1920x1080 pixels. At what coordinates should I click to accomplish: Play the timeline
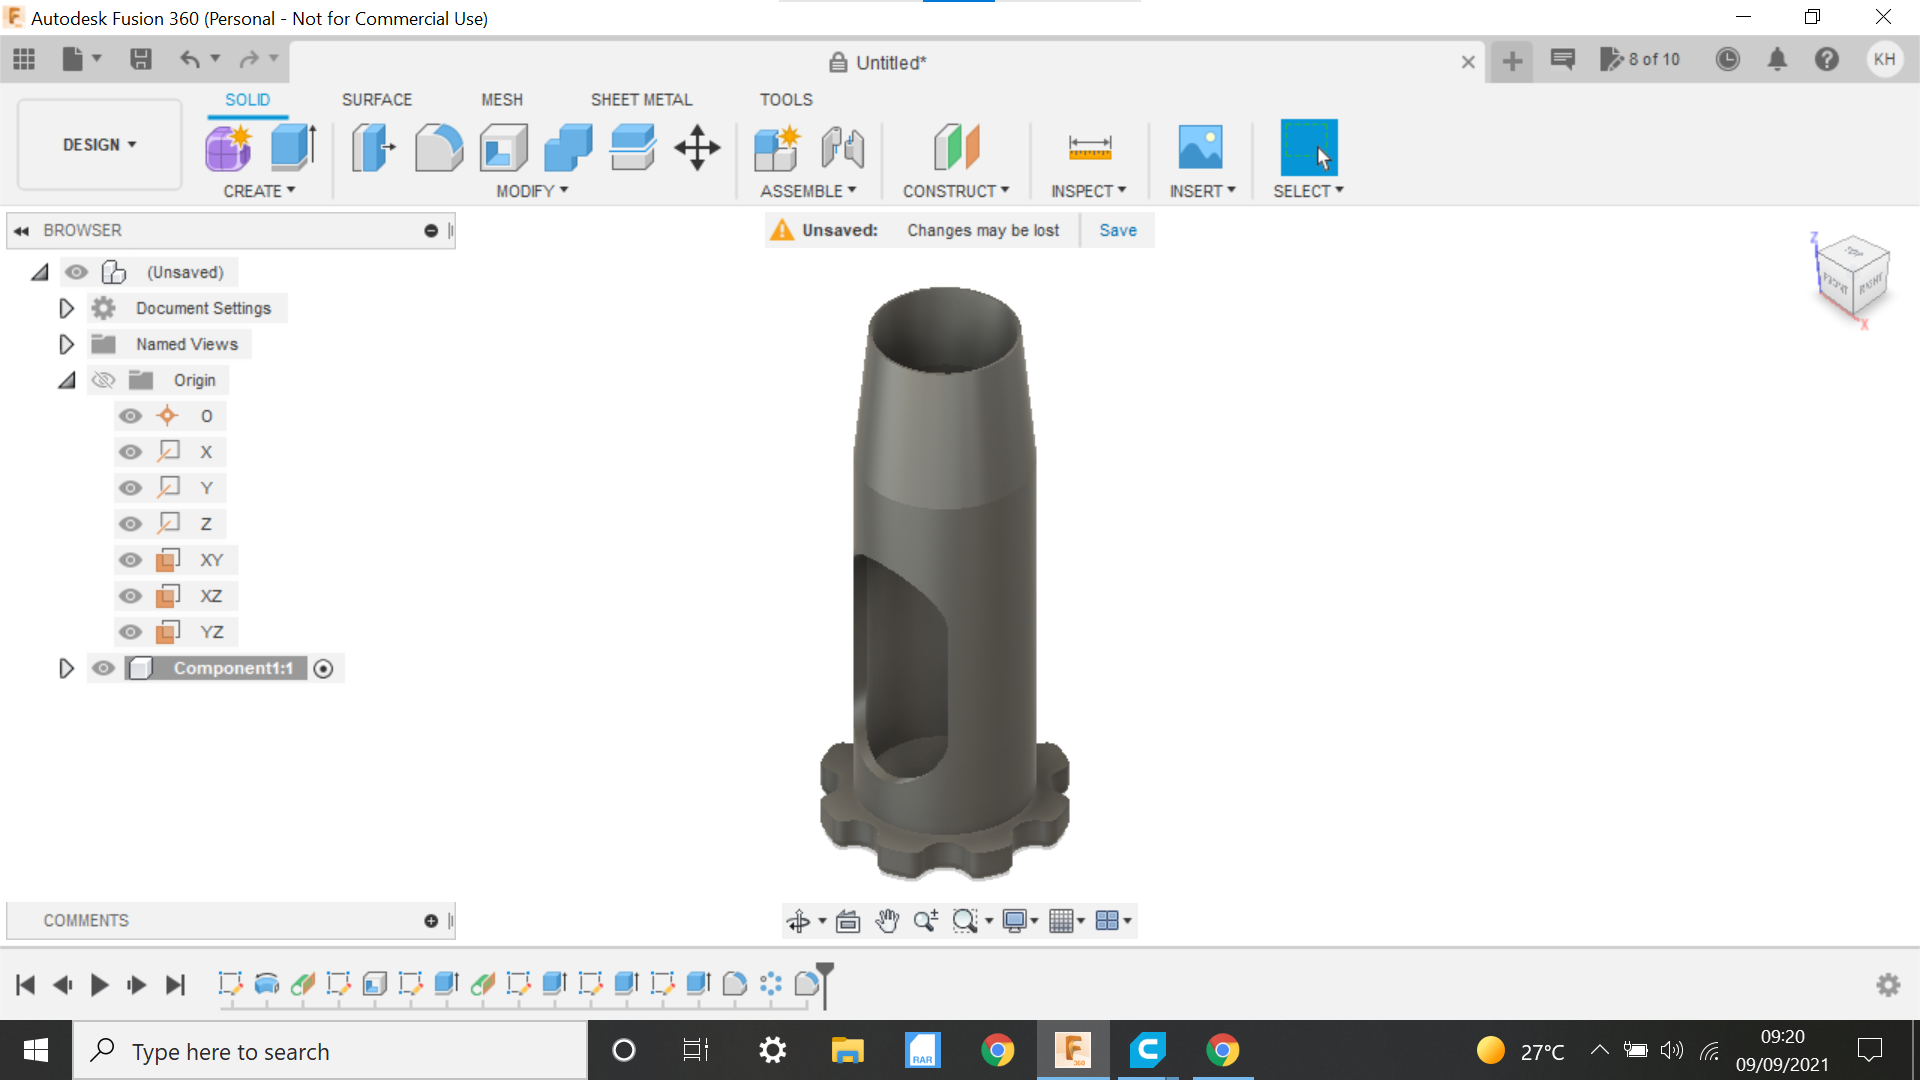[99, 985]
